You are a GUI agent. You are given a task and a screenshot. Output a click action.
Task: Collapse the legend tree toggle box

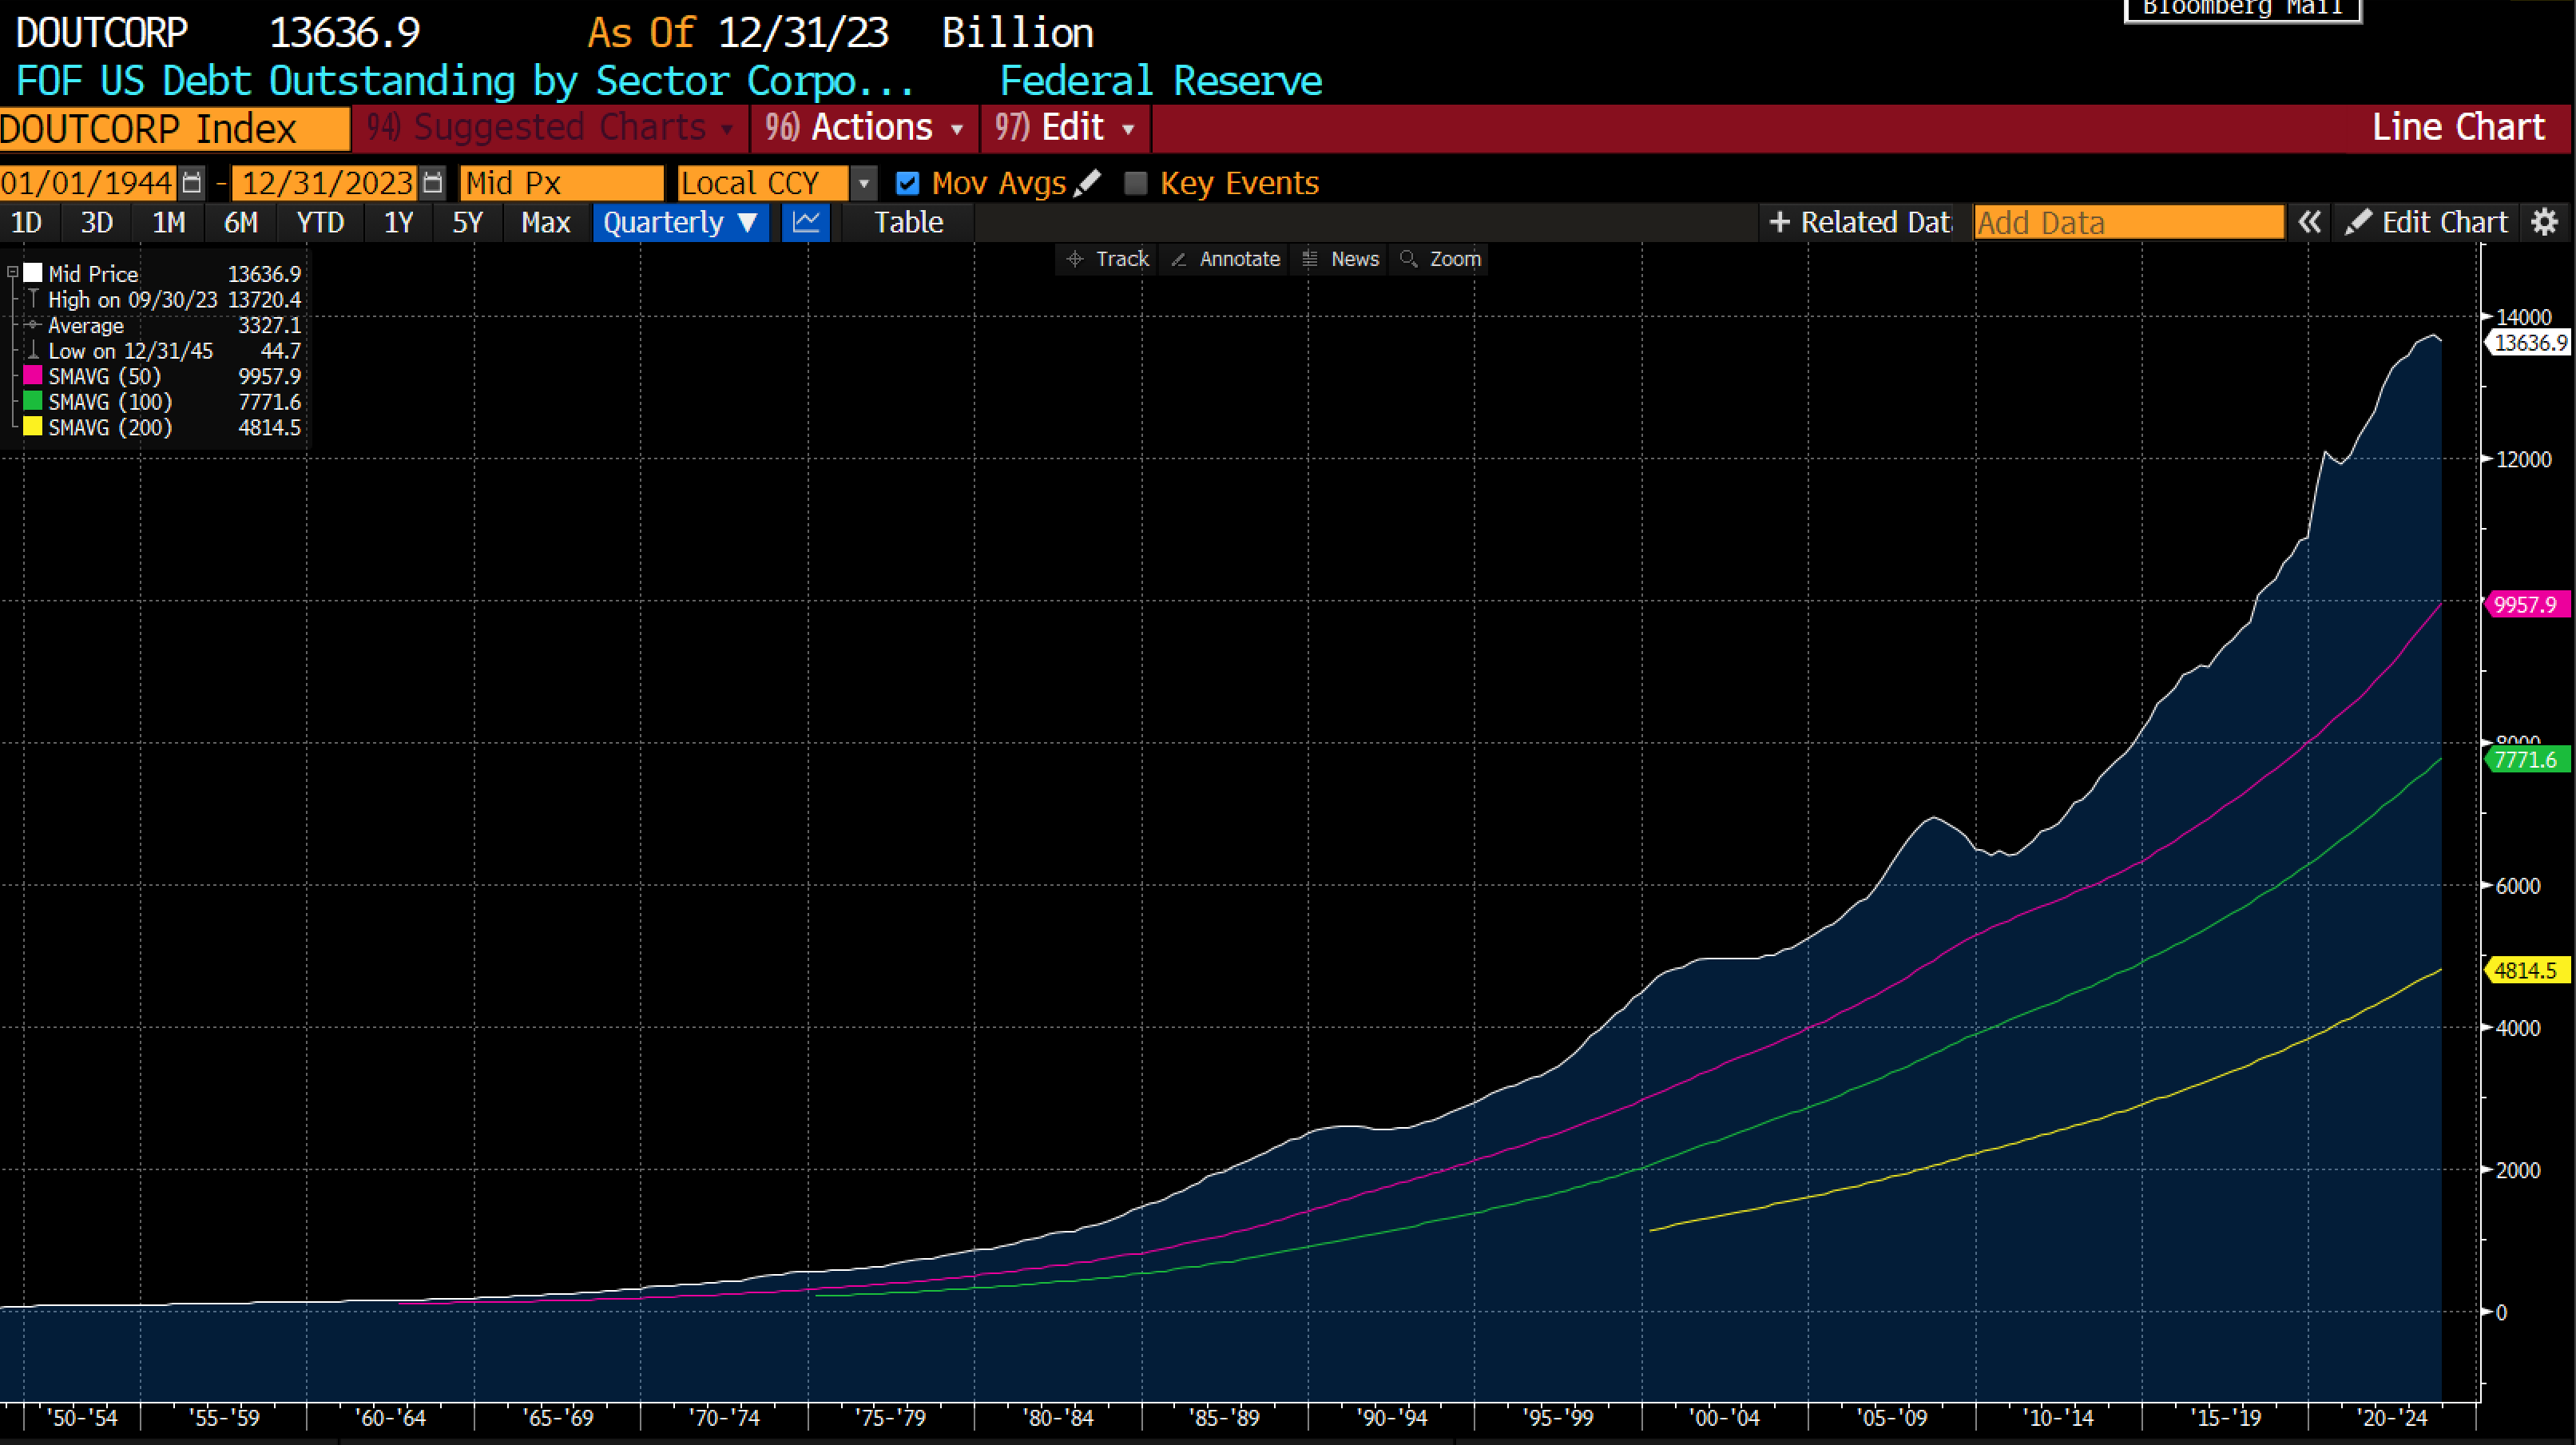(13, 272)
